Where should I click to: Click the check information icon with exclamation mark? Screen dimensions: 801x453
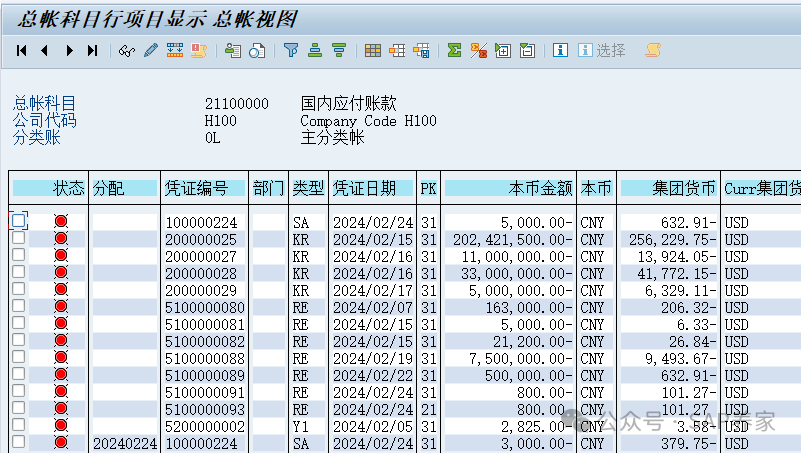(x=199, y=51)
